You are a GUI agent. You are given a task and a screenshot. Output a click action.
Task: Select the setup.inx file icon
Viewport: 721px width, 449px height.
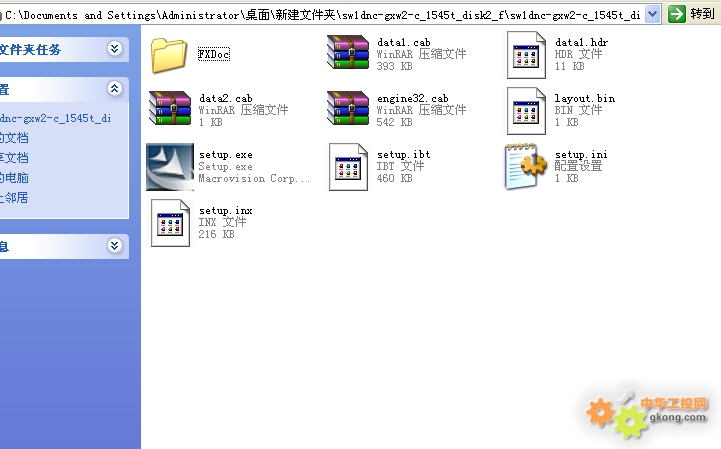point(170,223)
